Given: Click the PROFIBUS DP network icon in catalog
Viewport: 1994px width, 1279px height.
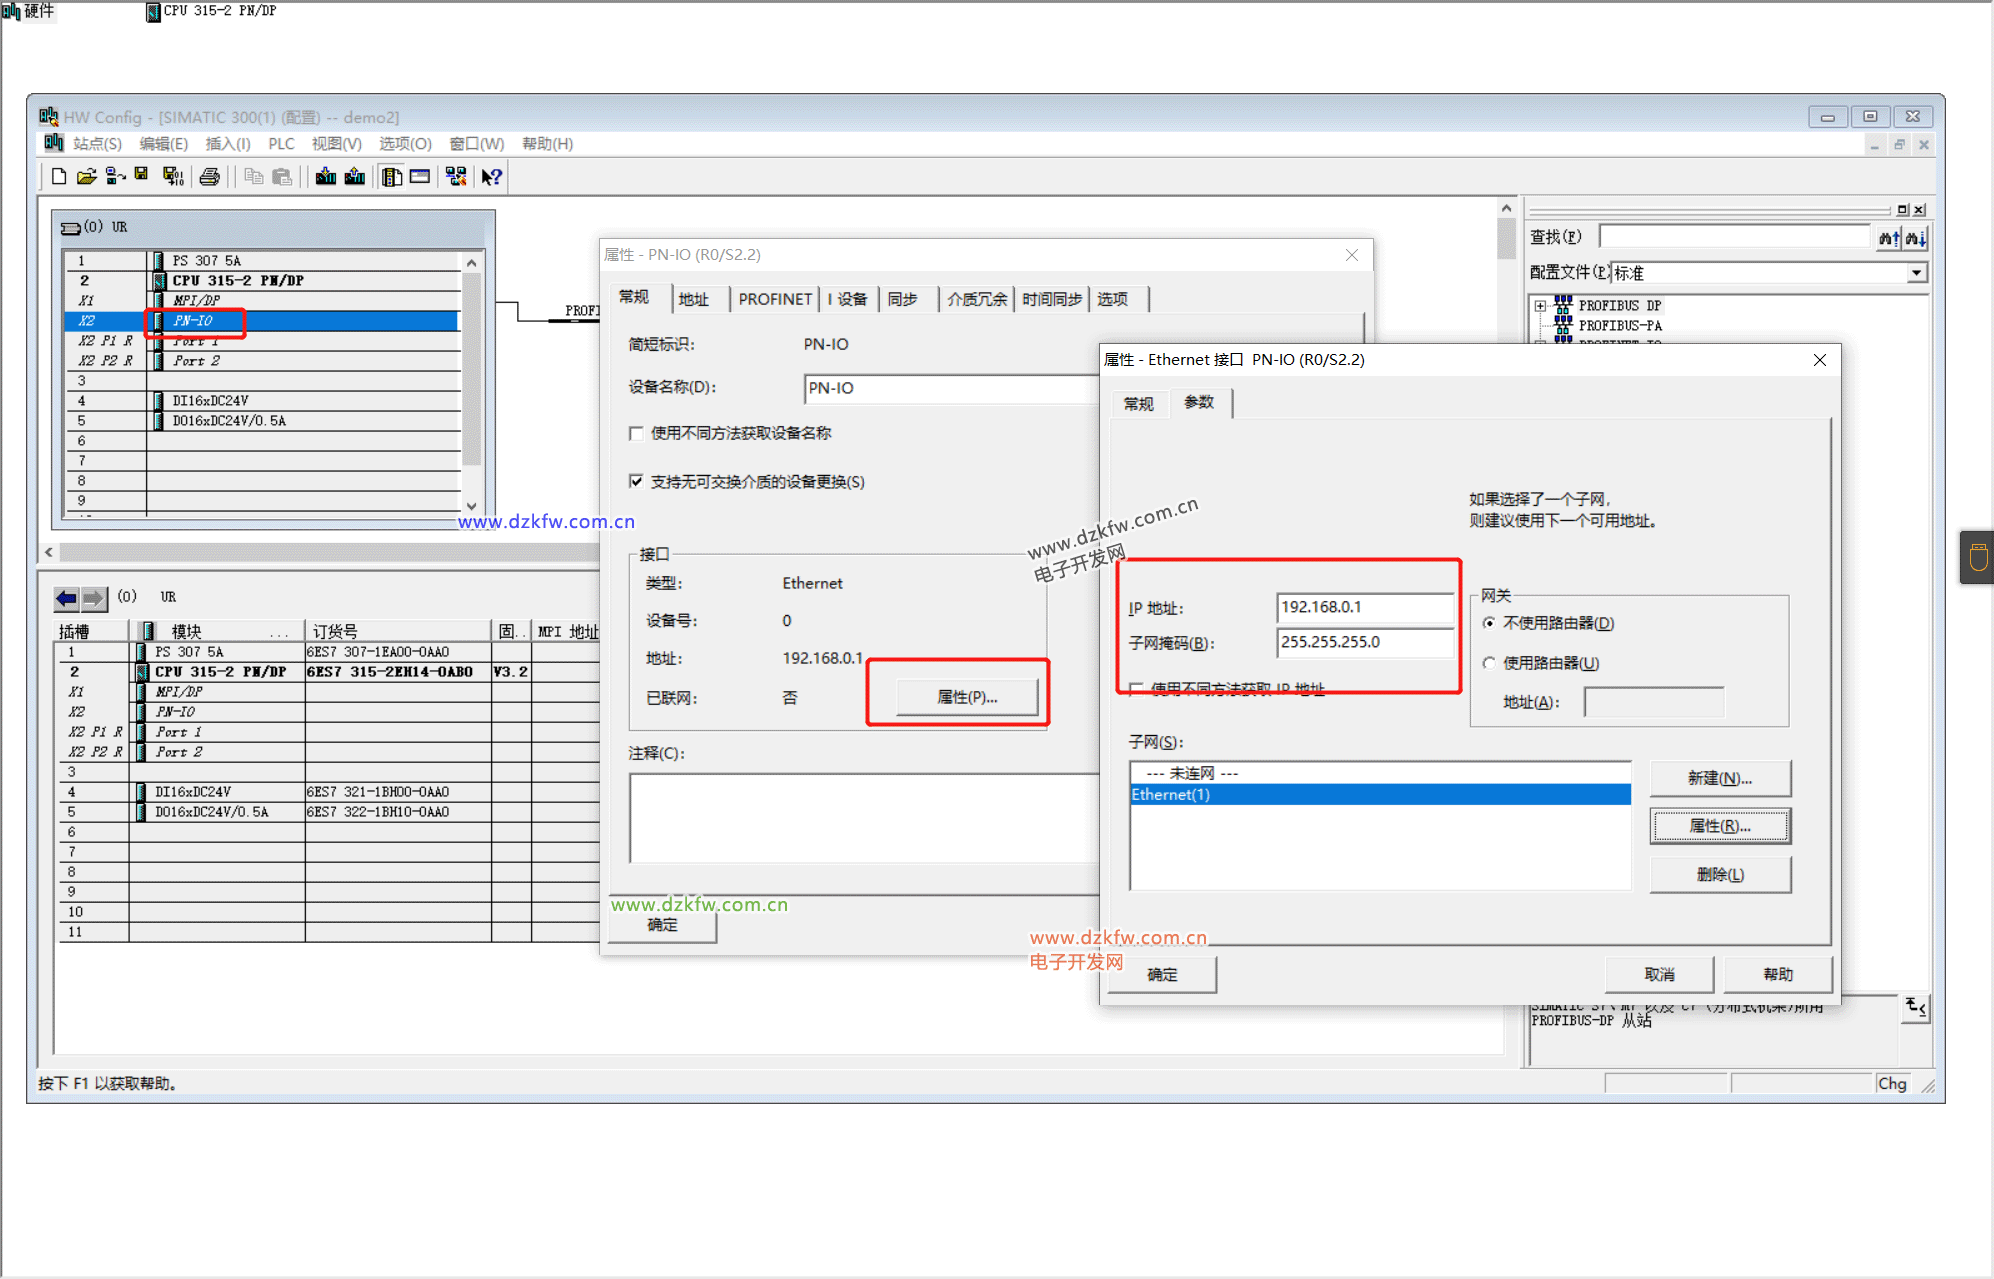Looking at the screenshot, I should [1564, 305].
